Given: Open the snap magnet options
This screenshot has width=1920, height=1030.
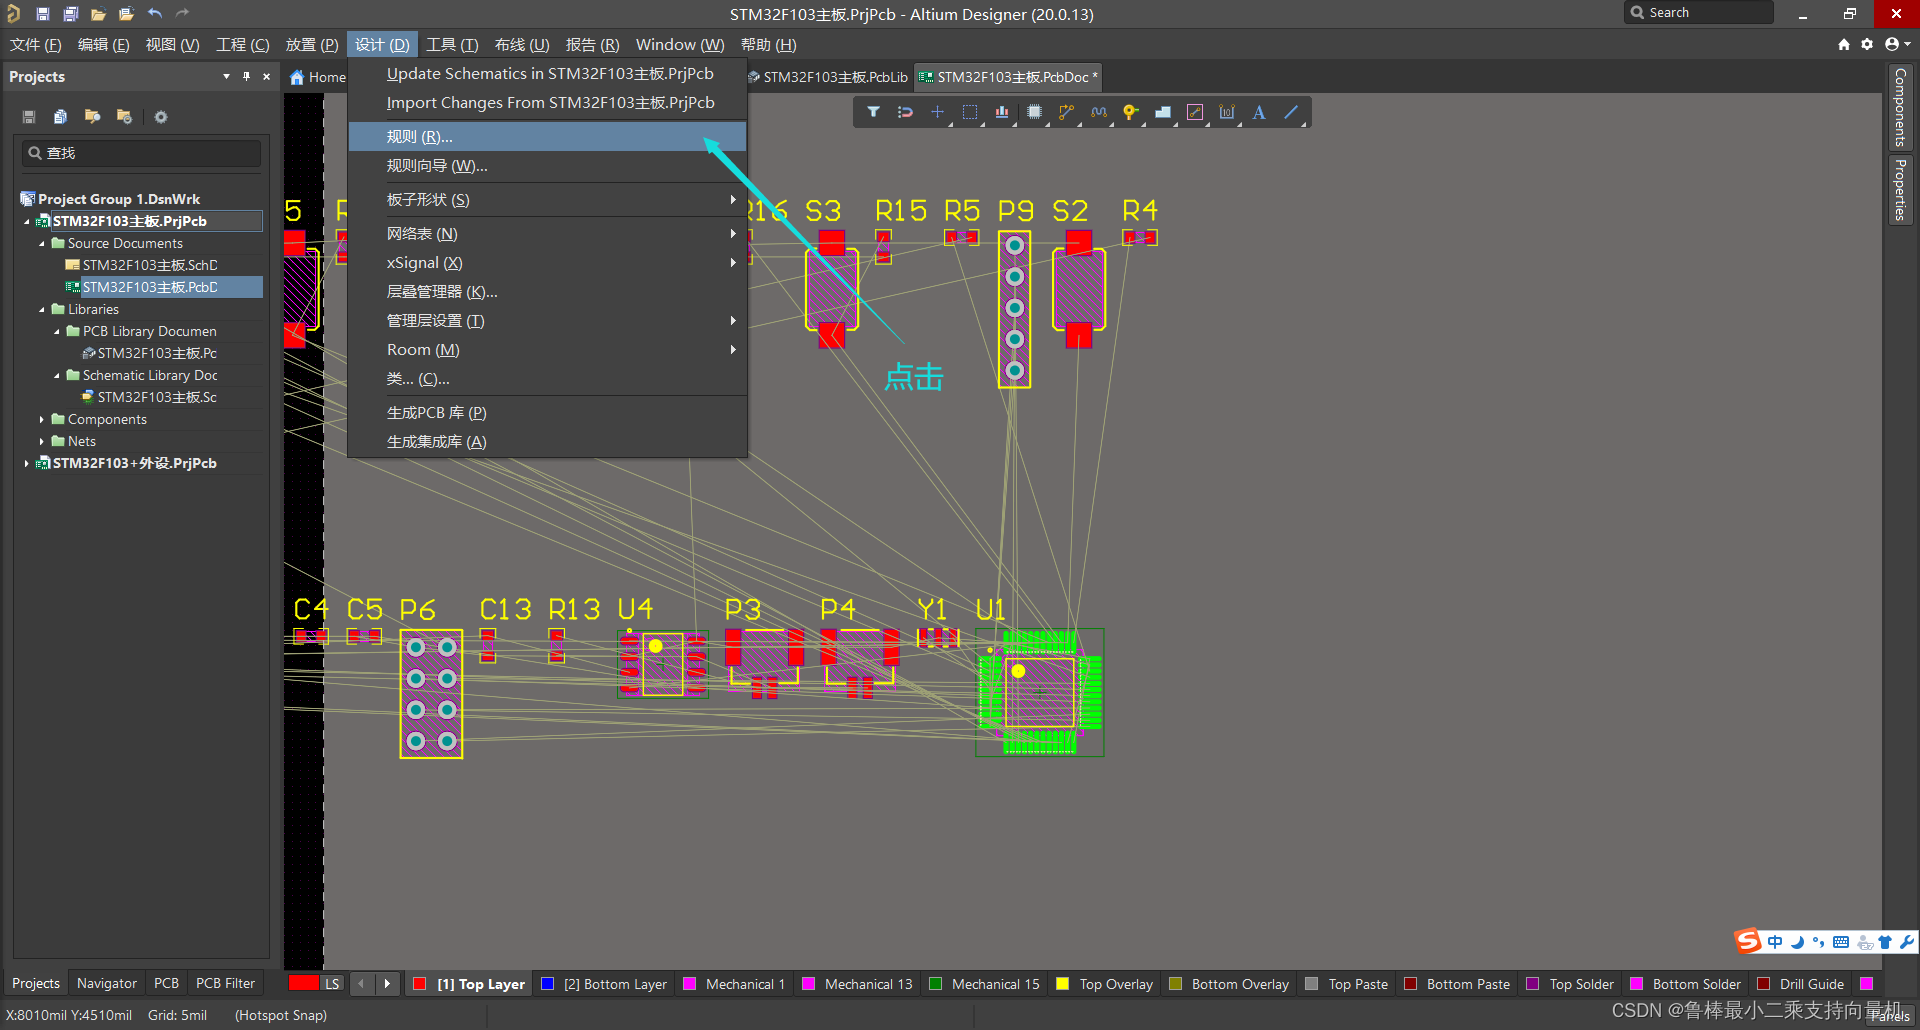Looking at the screenshot, I should pos(905,112).
